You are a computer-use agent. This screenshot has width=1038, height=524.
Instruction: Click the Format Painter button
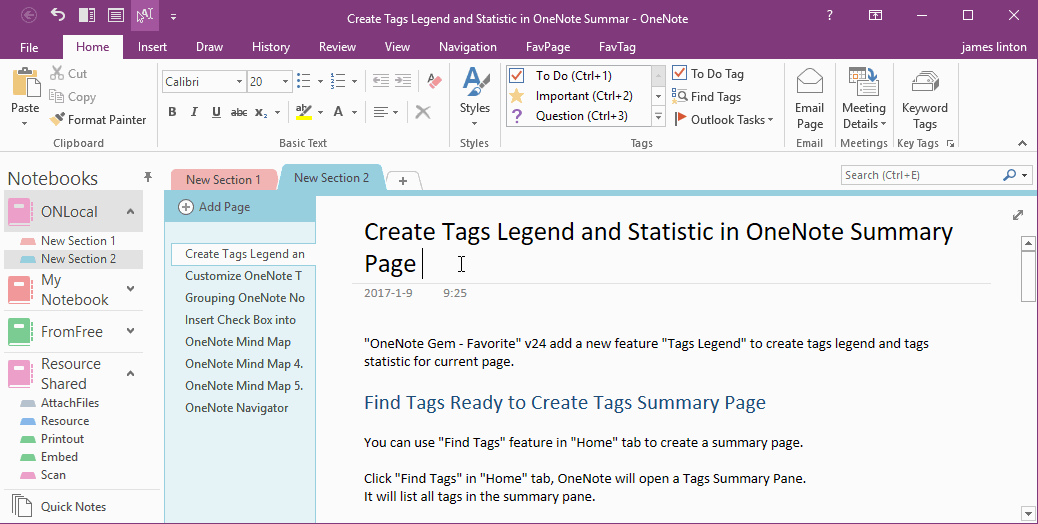pyautogui.click(x=98, y=119)
